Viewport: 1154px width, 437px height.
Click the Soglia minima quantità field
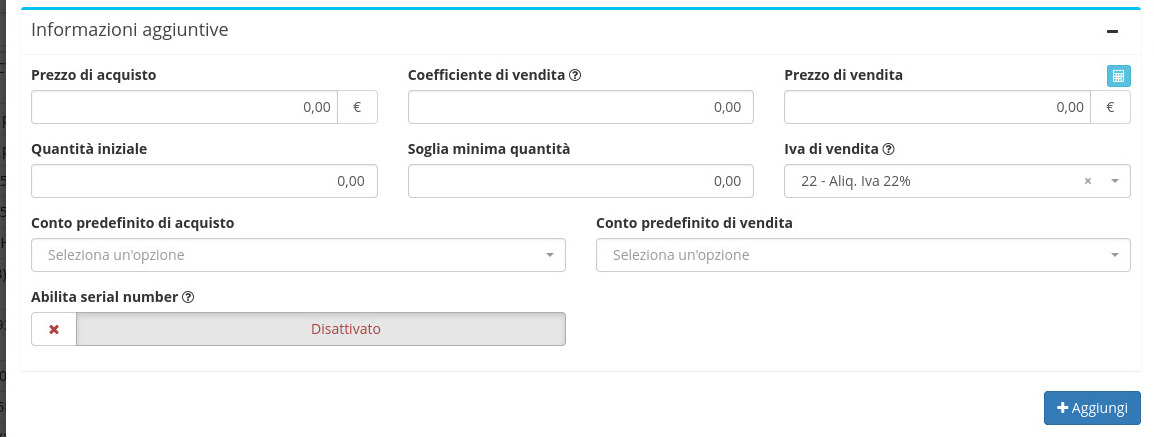click(580, 181)
